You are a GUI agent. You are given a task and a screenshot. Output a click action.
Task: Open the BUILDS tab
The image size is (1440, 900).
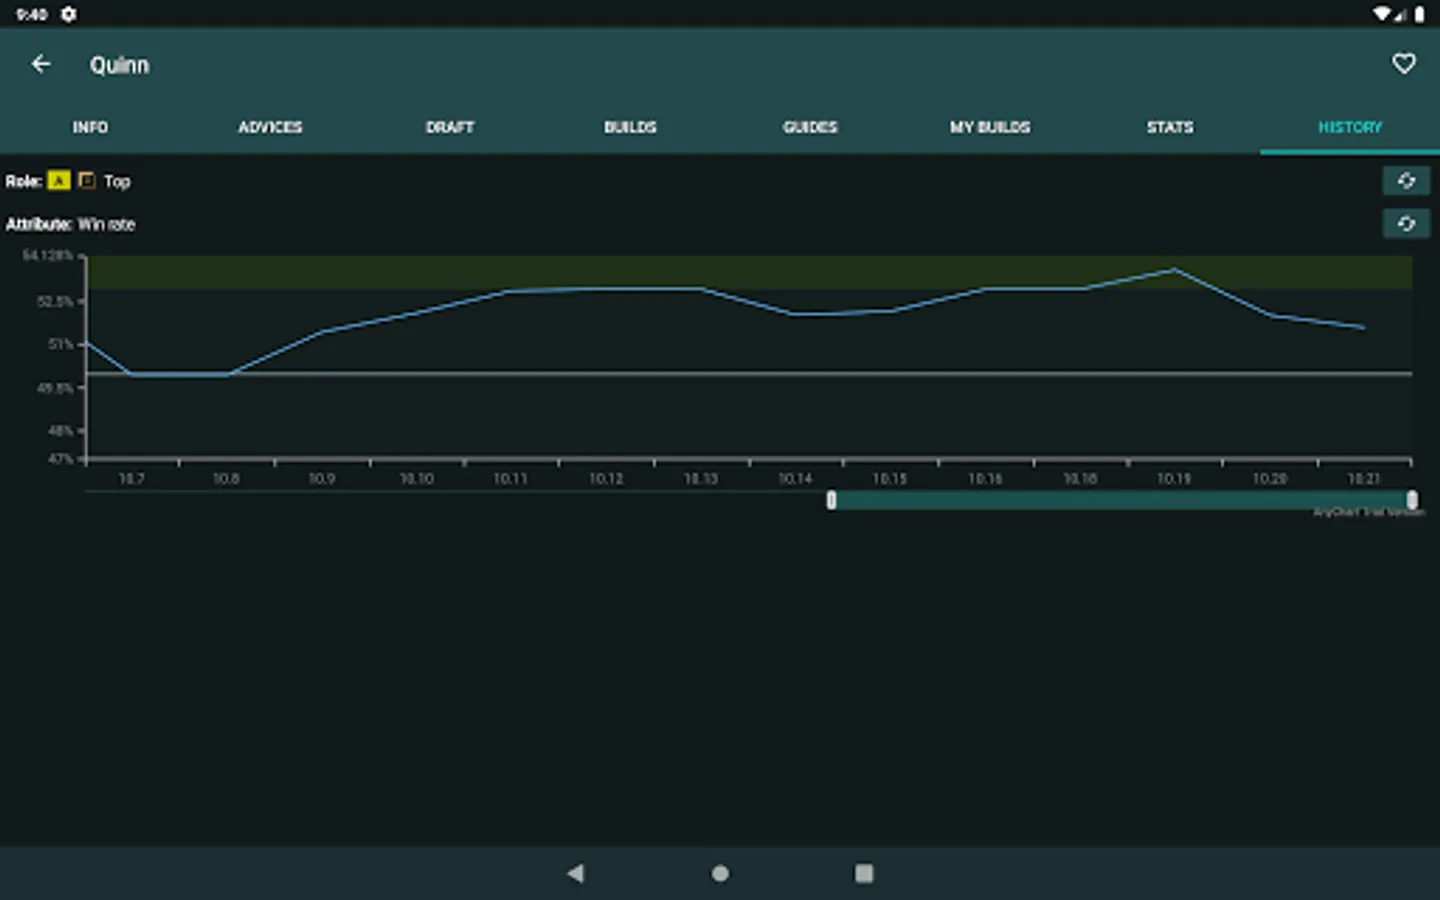tap(630, 127)
